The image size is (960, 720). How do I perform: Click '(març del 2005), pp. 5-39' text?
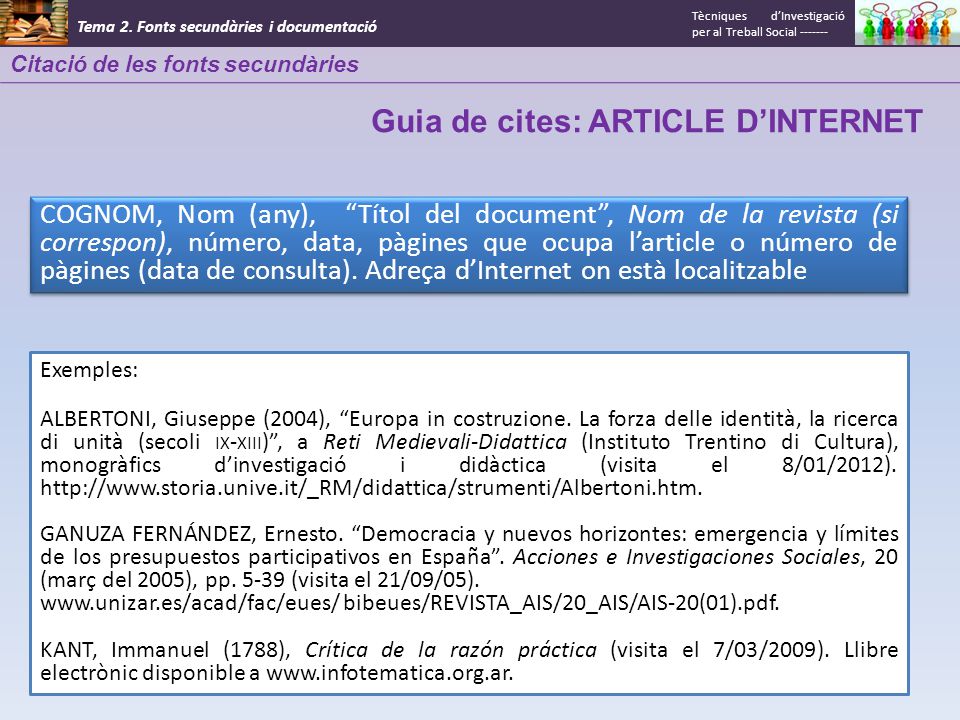point(162,580)
